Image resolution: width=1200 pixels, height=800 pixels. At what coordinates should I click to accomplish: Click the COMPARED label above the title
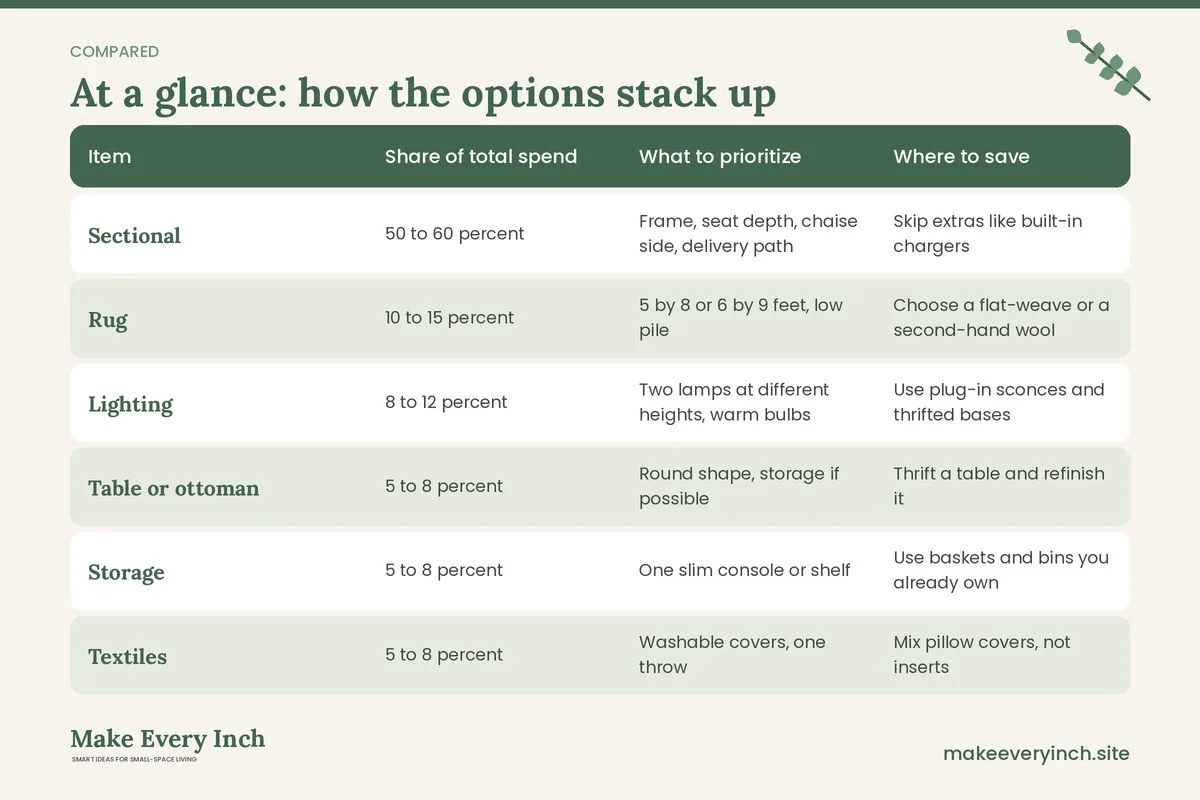tap(114, 52)
